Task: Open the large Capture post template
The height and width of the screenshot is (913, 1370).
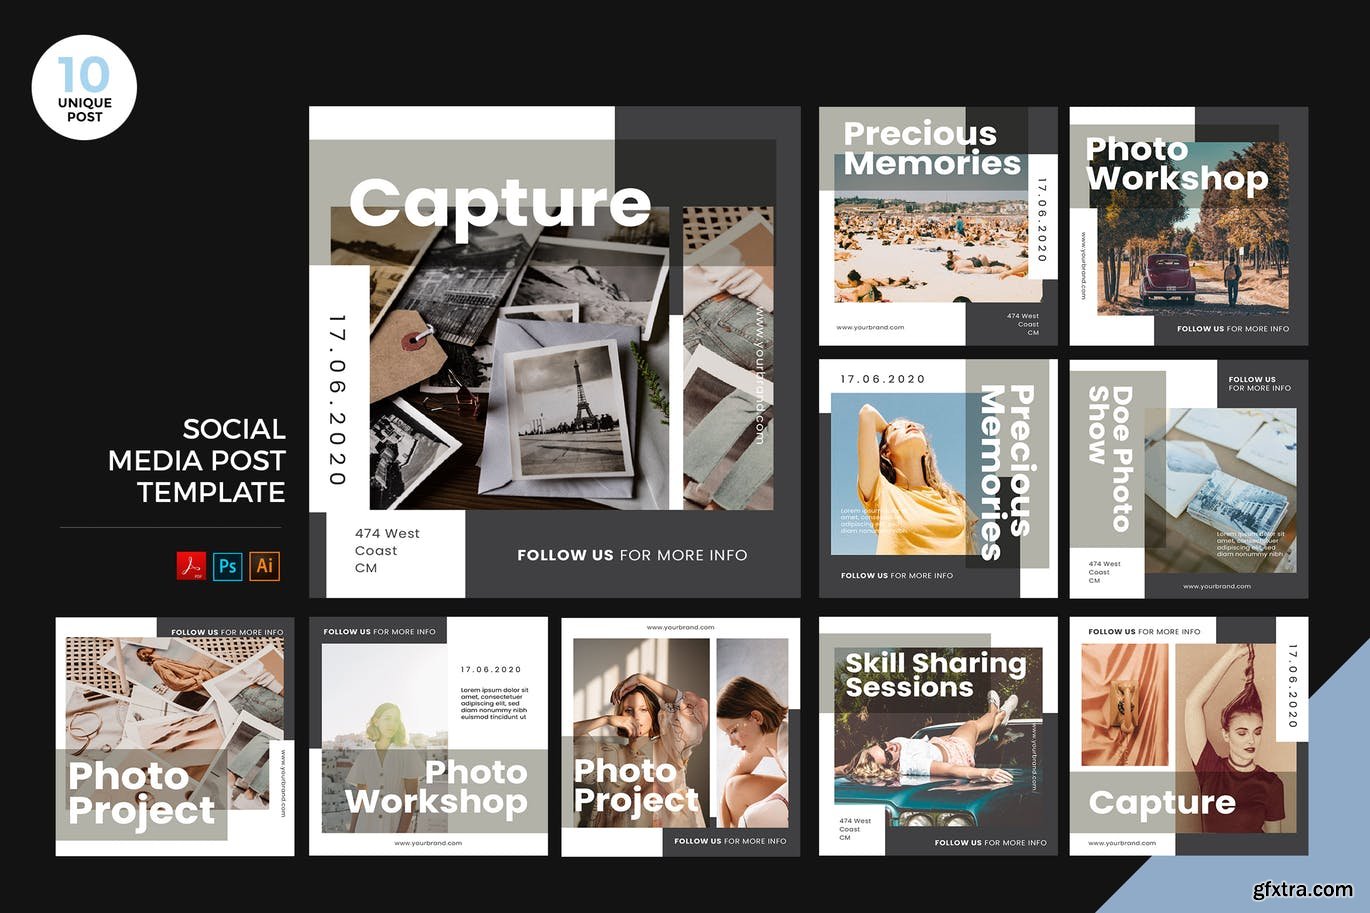Action: click(554, 352)
